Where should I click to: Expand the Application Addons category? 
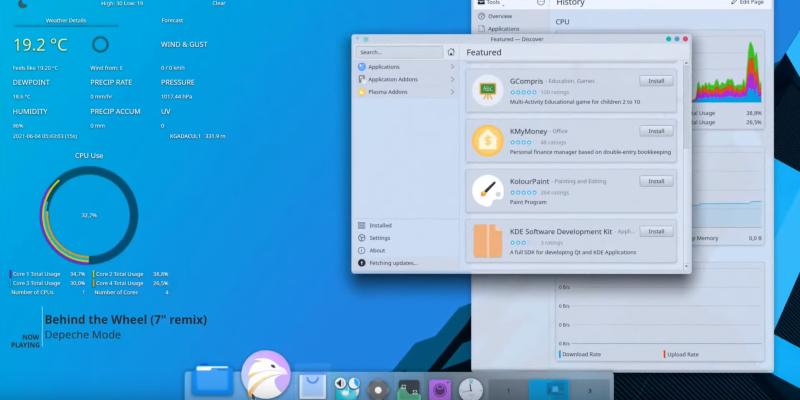tap(404, 79)
